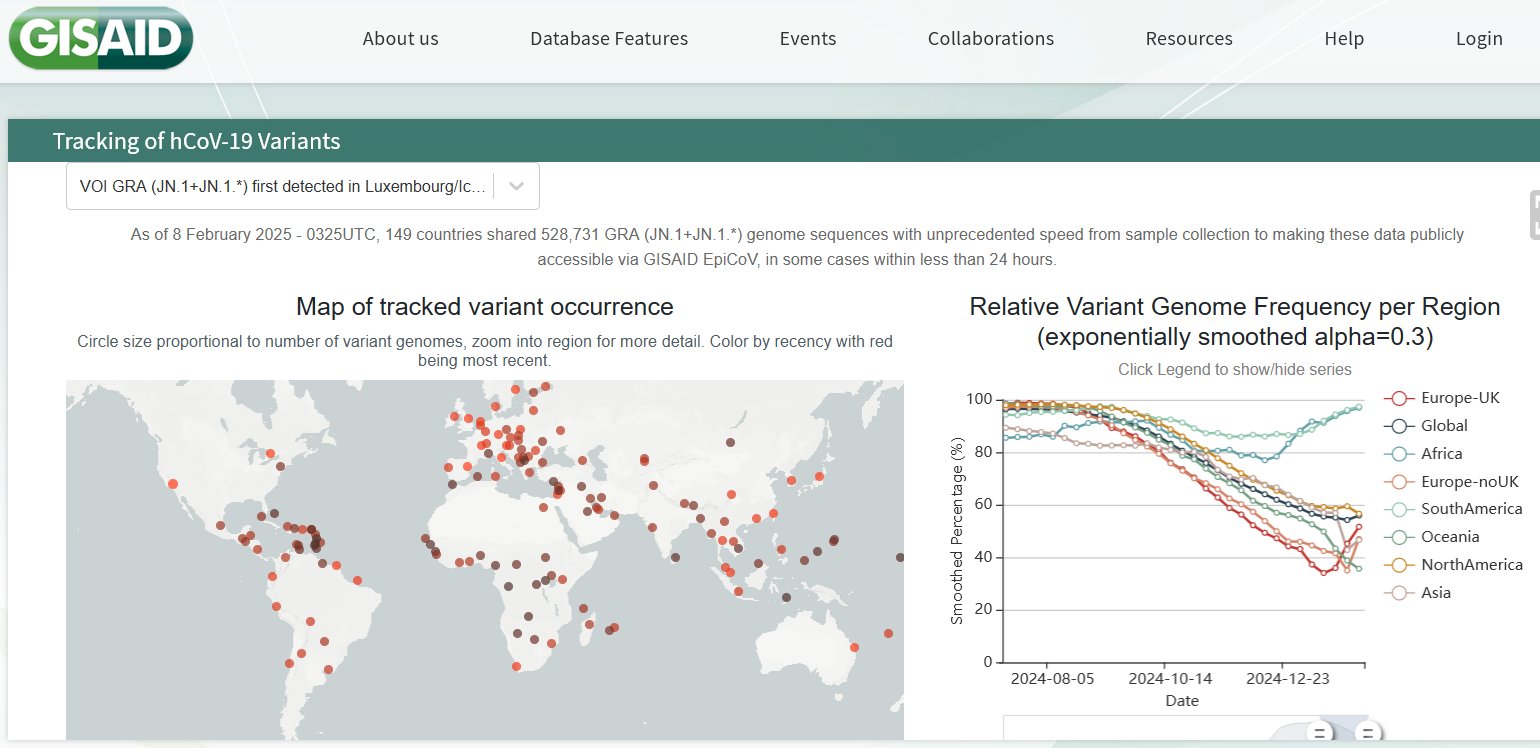Open the Database Features menu
The image size is (1540, 748).
tap(608, 39)
